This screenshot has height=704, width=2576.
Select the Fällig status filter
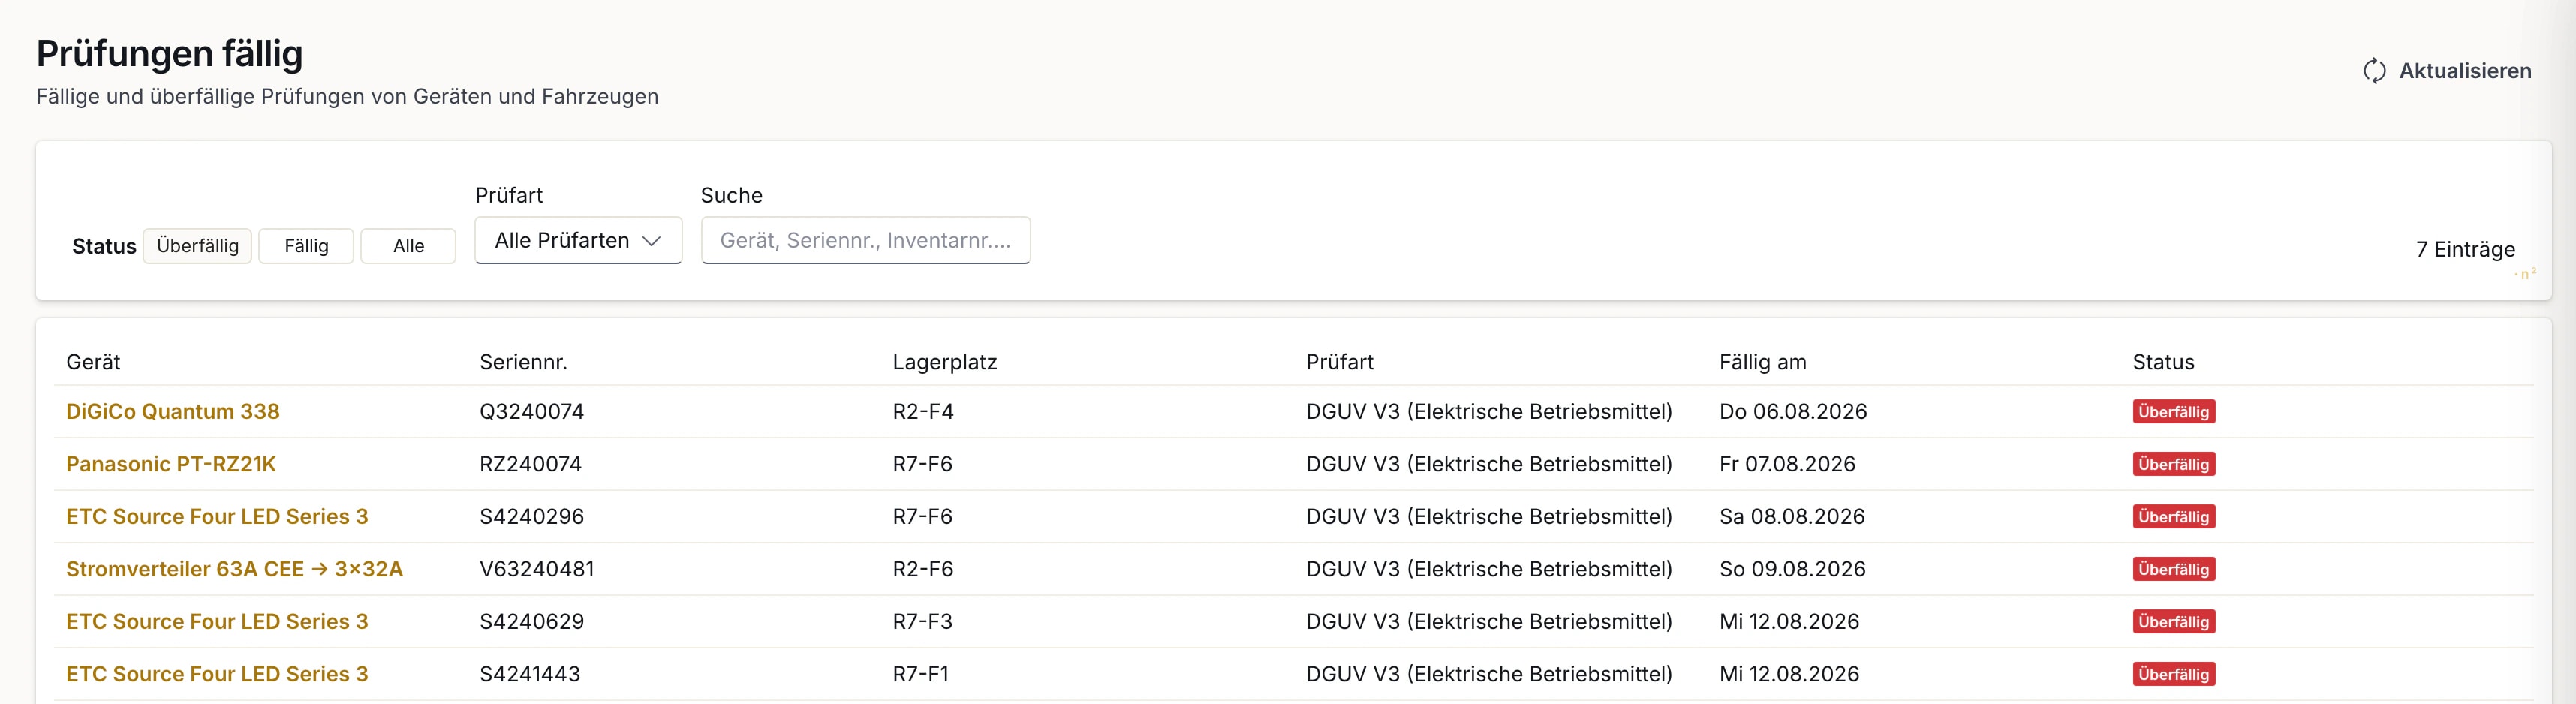coord(306,246)
